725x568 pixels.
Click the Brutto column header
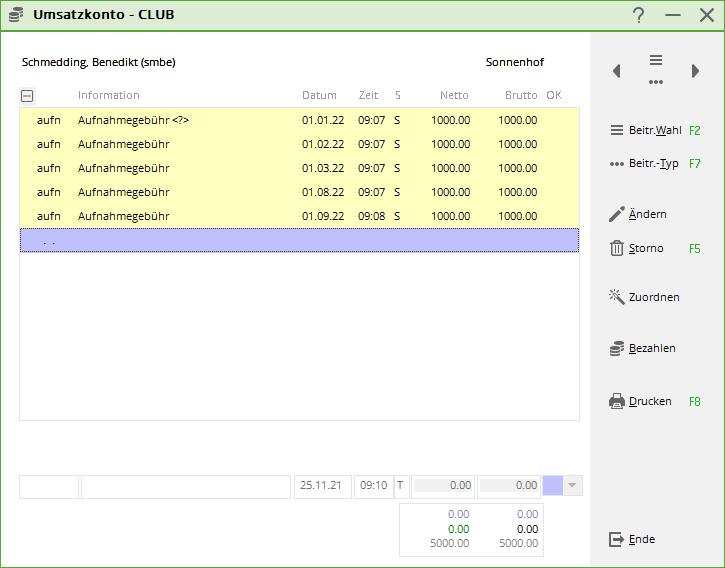(x=520, y=95)
